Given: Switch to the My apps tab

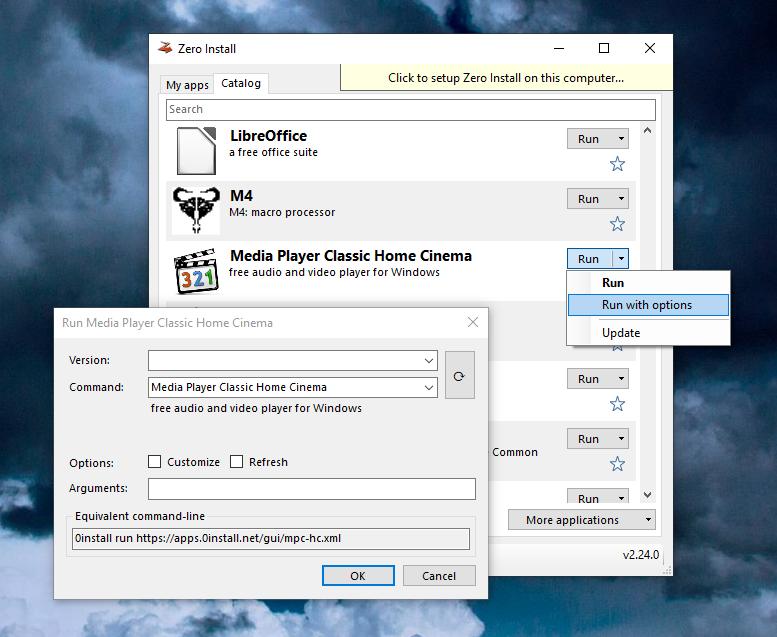Looking at the screenshot, I should (x=187, y=85).
